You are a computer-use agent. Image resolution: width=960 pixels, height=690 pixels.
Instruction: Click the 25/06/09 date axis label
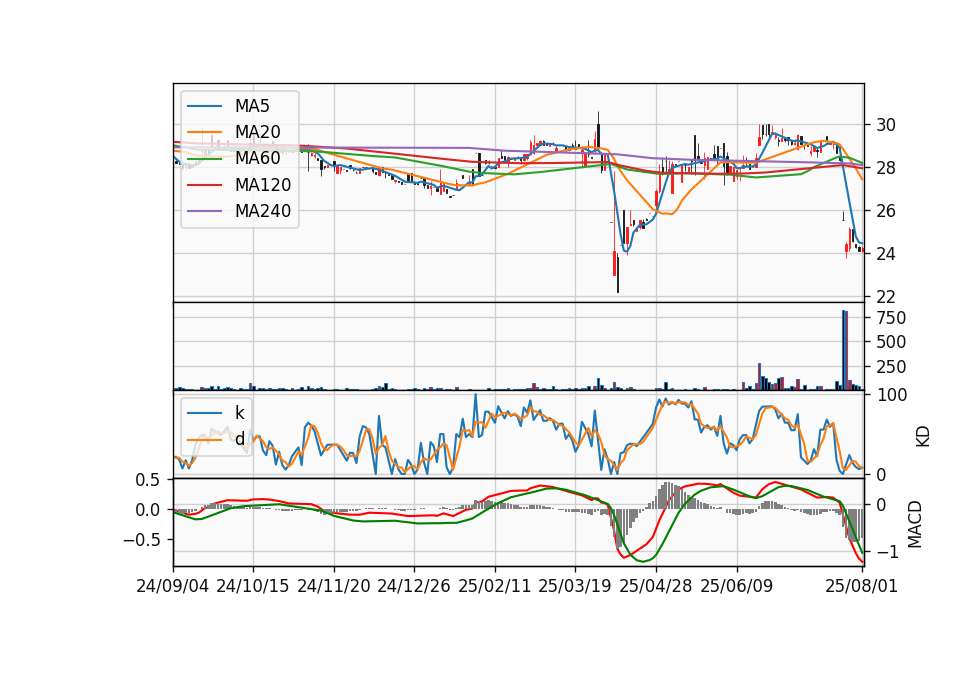pyautogui.click(x=737, y=586)
